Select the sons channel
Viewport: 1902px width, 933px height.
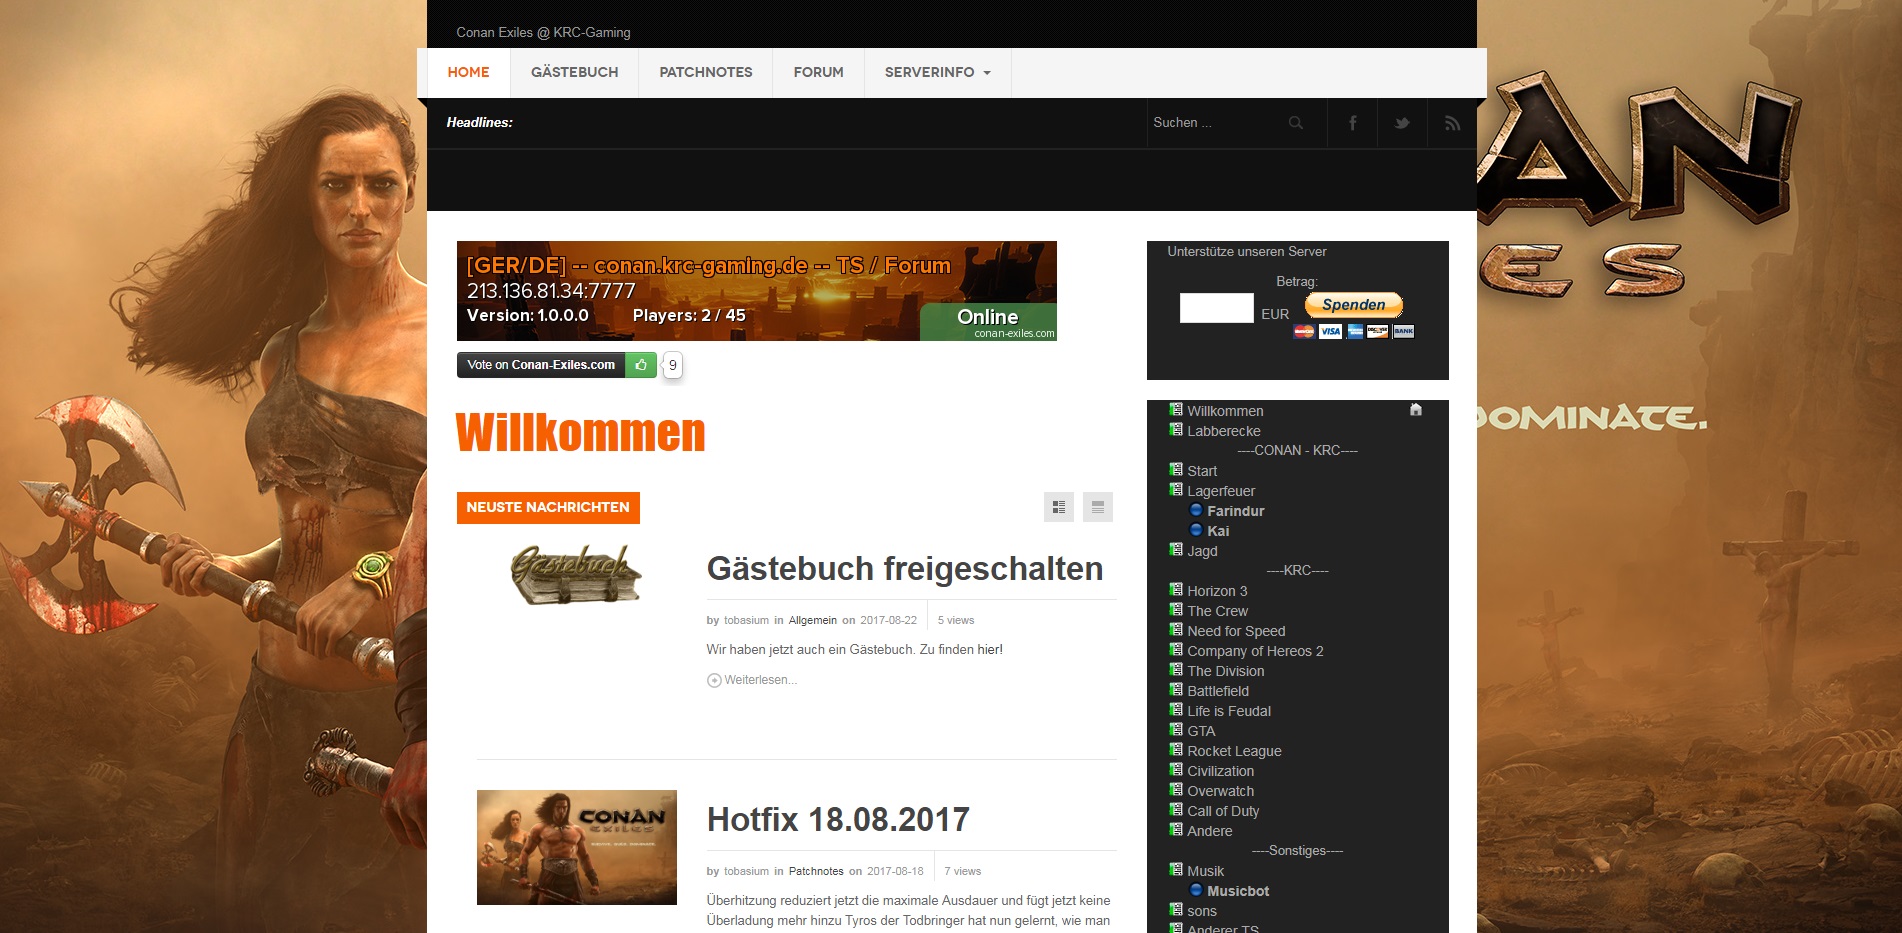pos(1201,911)
